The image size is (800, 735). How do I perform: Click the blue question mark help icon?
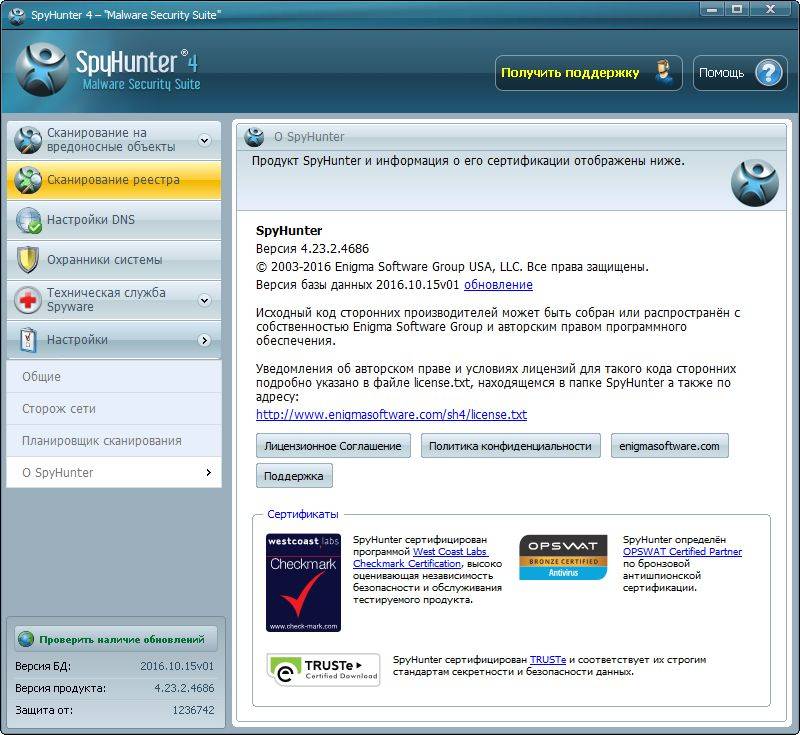pos(769,73)
